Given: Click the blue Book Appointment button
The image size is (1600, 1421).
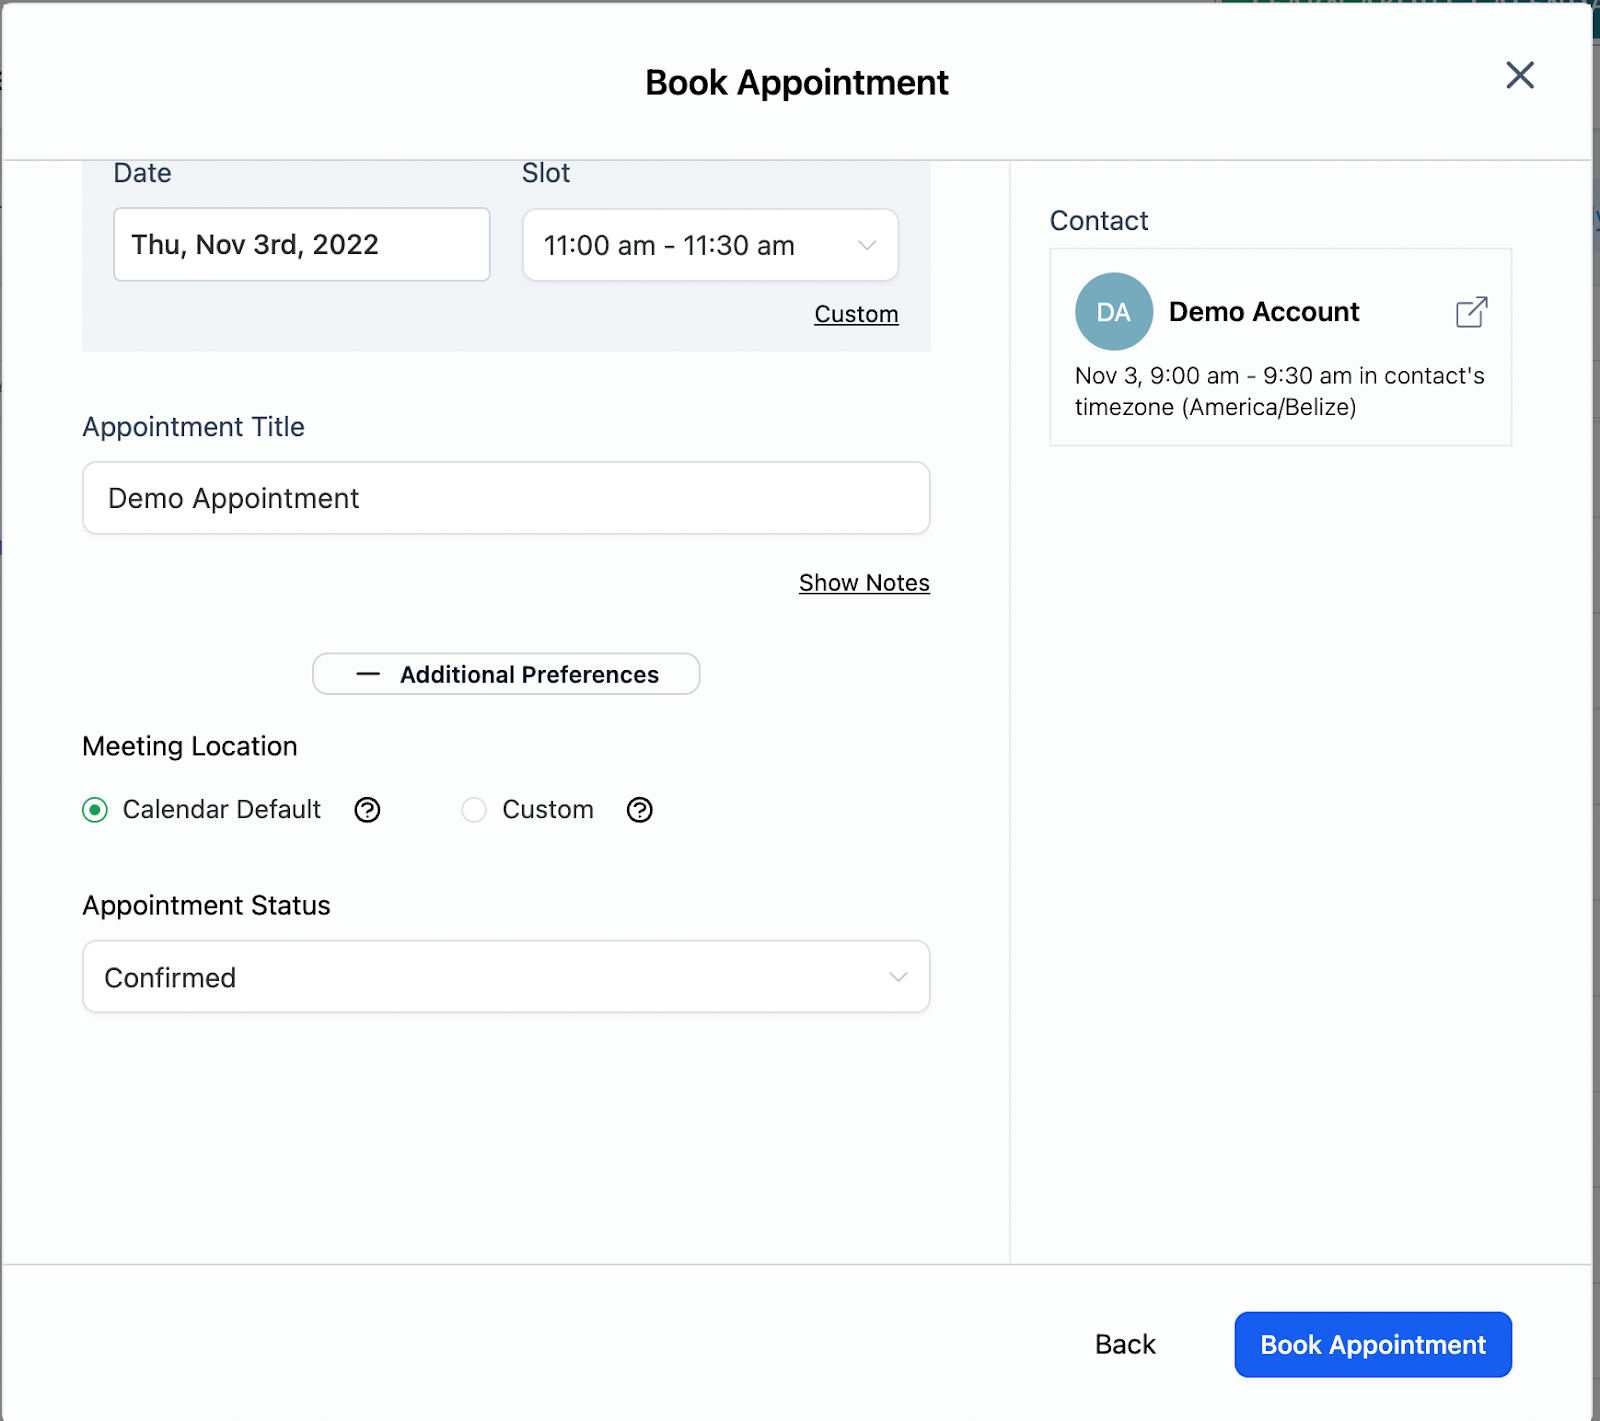Looking at the screenshot, I should 1373,1345.
